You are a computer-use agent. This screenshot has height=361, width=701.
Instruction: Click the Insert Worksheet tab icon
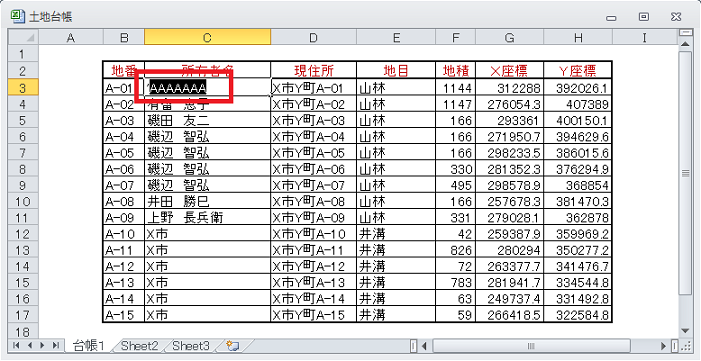[x=232, y=345]
